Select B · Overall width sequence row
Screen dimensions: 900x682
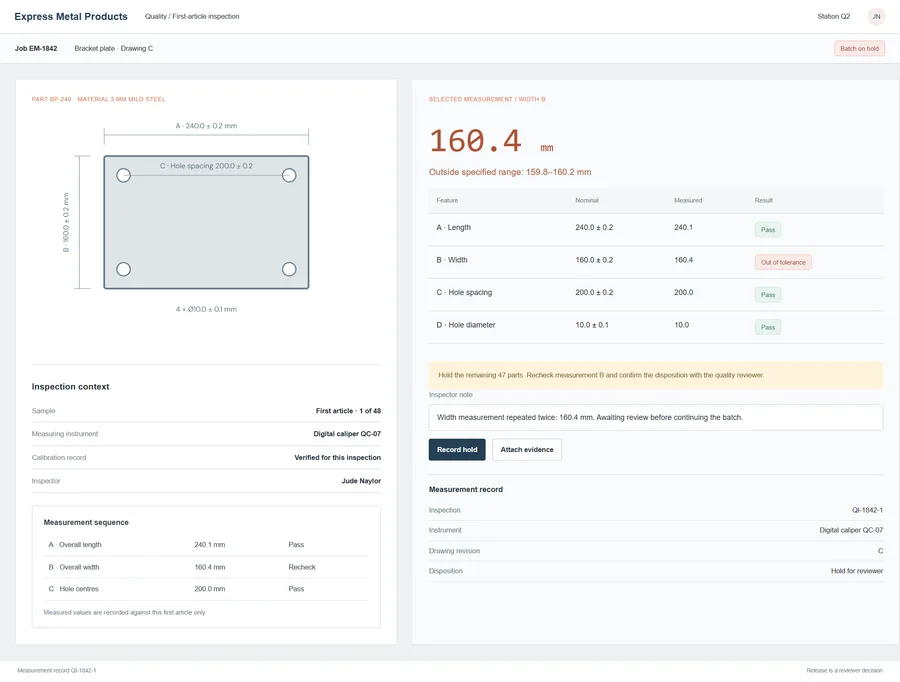click(x=206, y=567)
